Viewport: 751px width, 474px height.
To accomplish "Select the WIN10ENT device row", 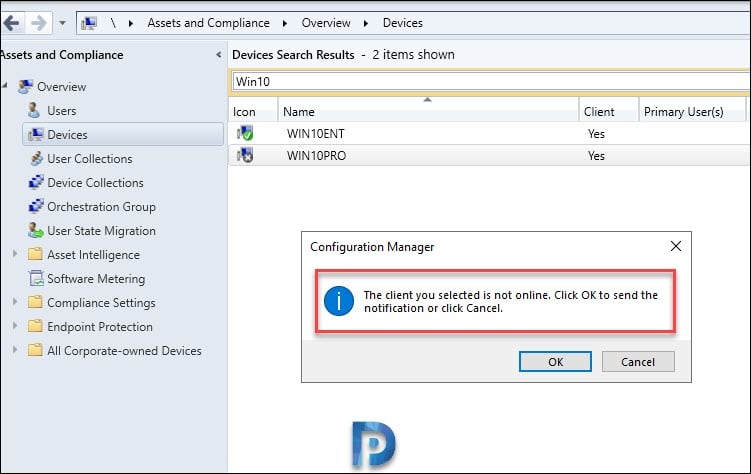I will click(489, 134).
